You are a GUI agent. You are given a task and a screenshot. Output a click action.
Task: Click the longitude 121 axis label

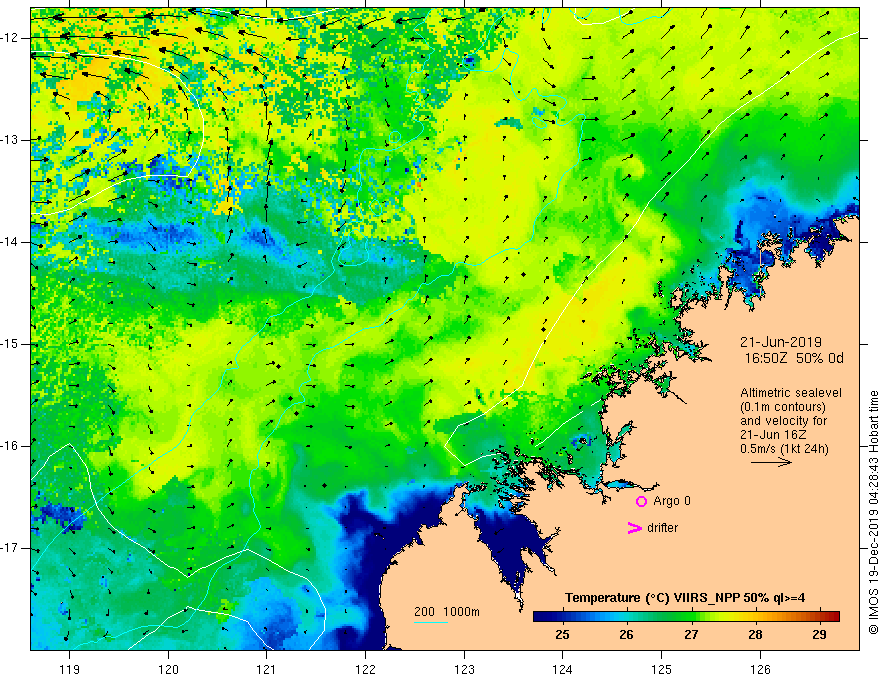click(267, 669)
